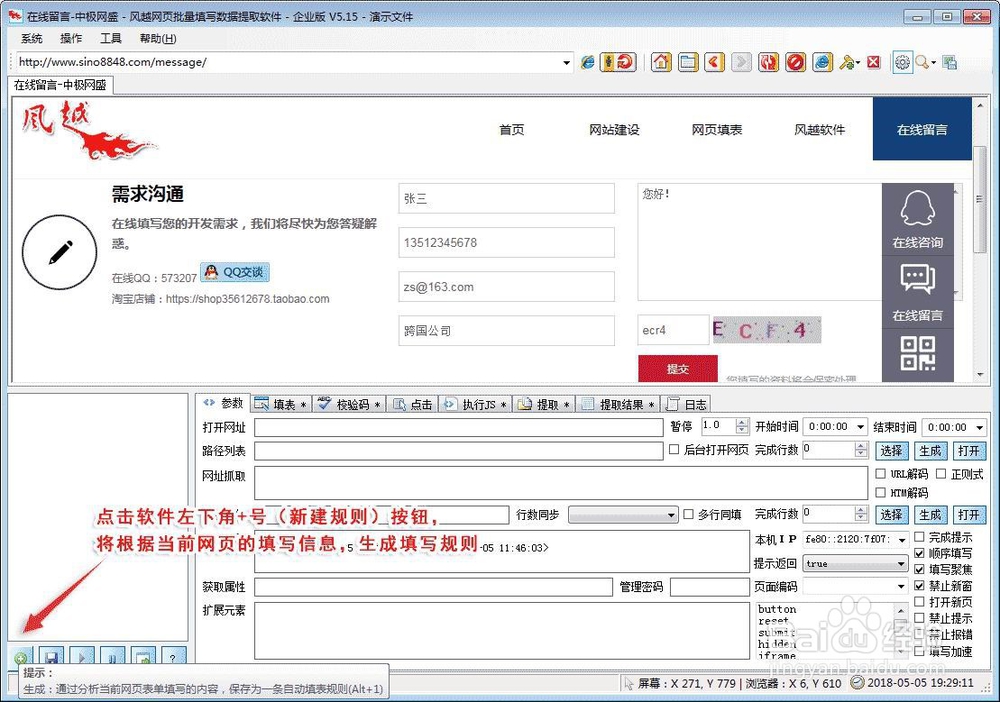Screen dimensions: 1000x702
Task: Click the 网页填表 navigation link
Action: pos(717,130)
